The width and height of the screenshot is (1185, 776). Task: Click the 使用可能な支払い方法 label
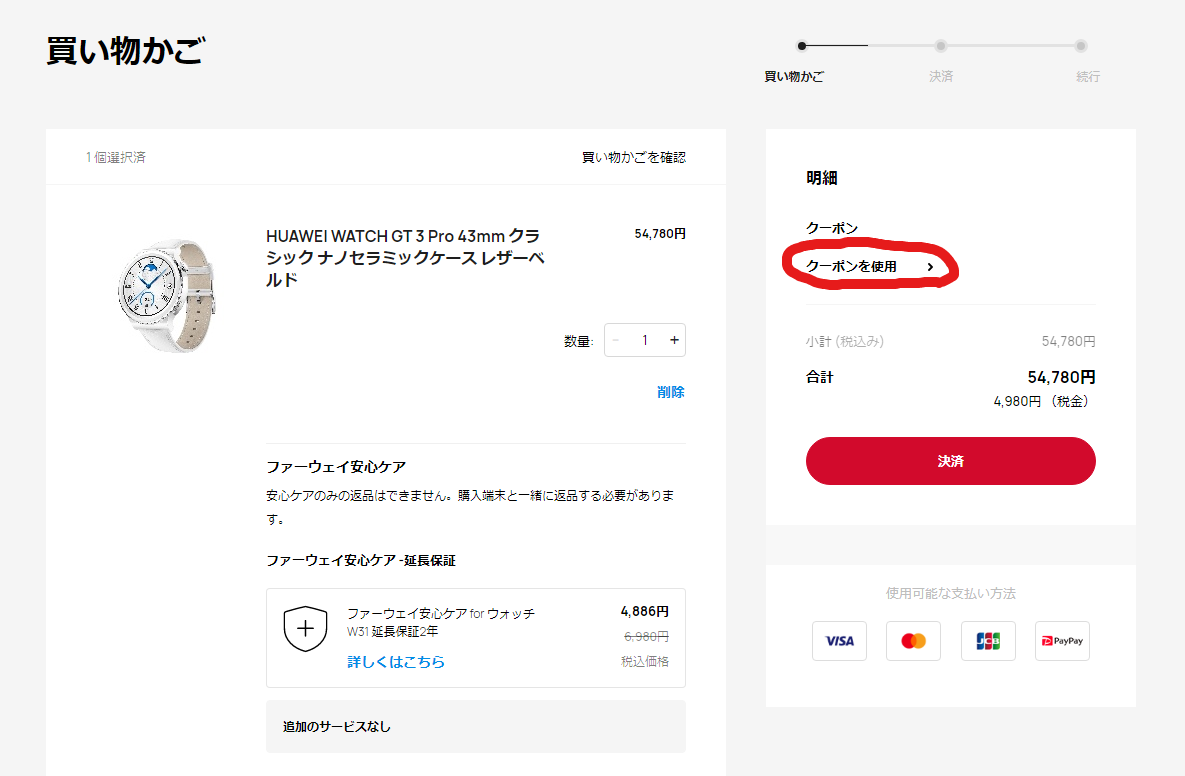pyautogui.click(x=951, y=593)
